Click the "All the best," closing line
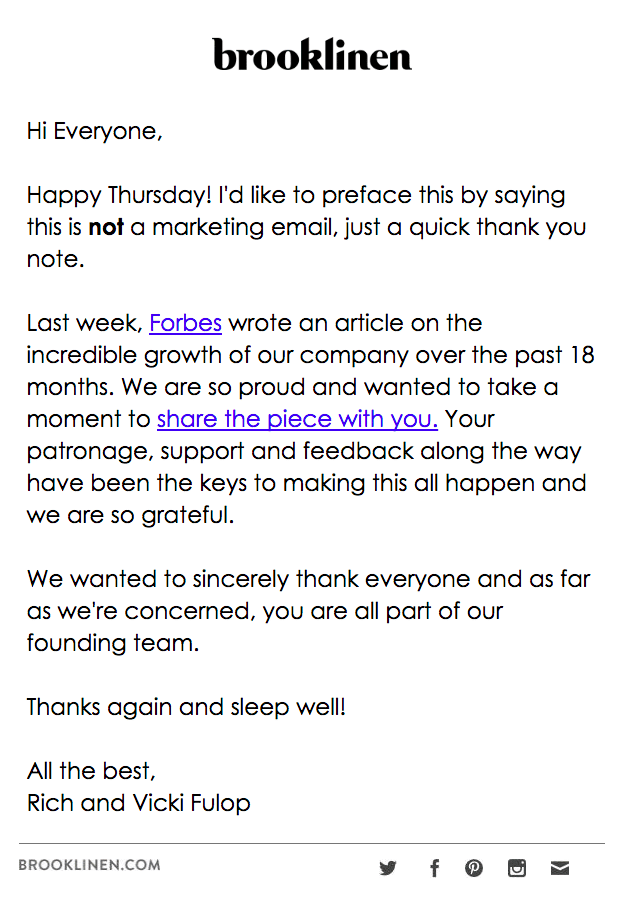The width and height of the screenshot is (626, 906). pos(91,771)
